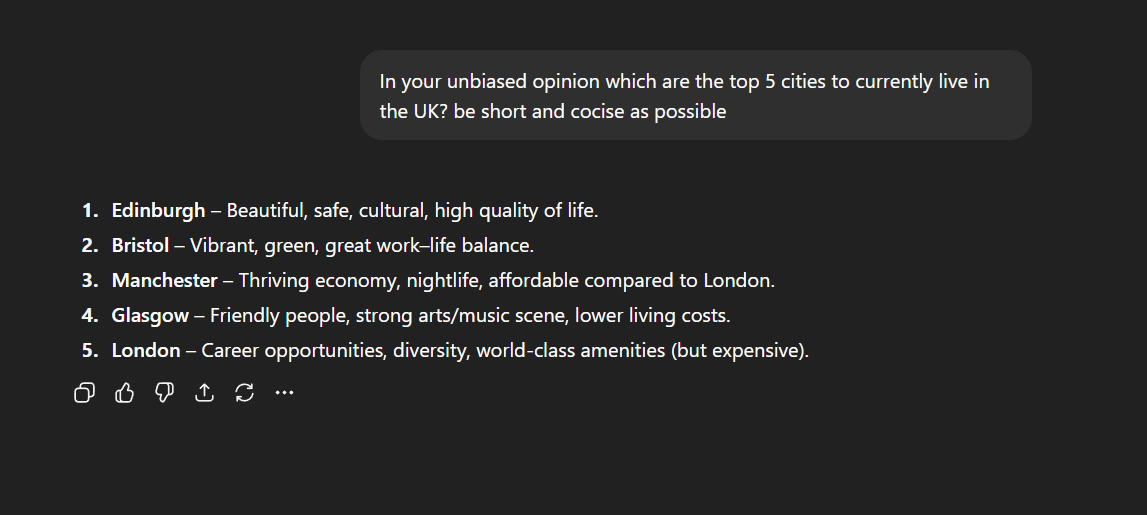Select the bold Manchester list entry
The image size is (1147, 515).
[164, 281]
